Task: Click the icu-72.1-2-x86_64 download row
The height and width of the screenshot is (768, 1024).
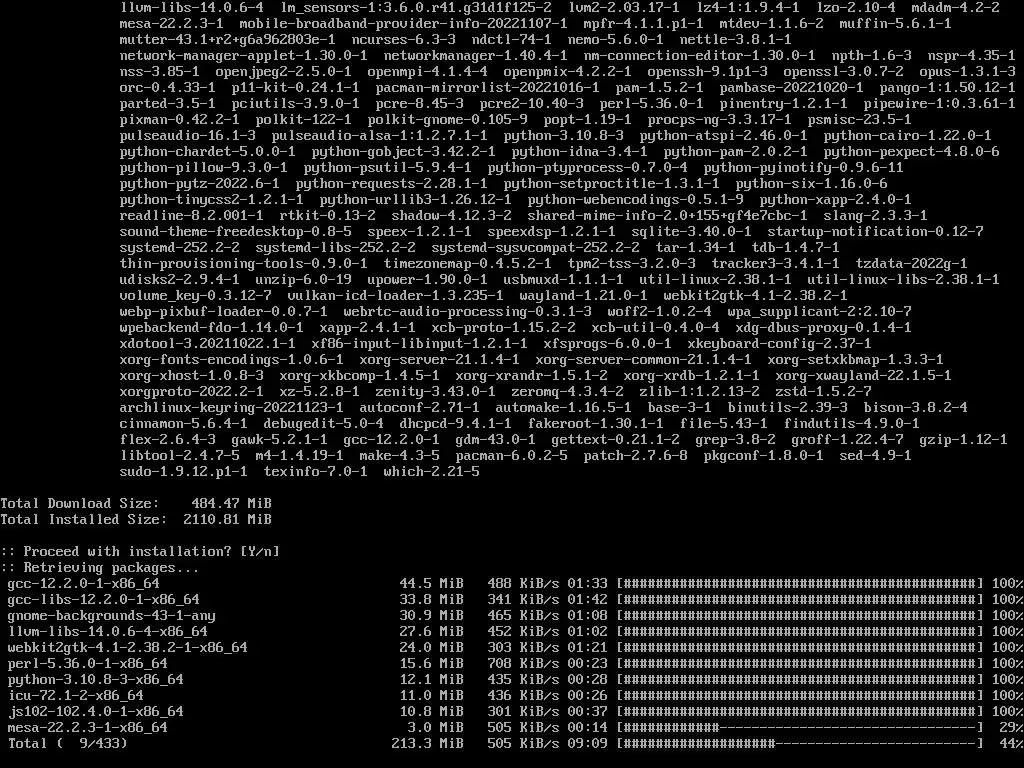Action: pos(512,696)
